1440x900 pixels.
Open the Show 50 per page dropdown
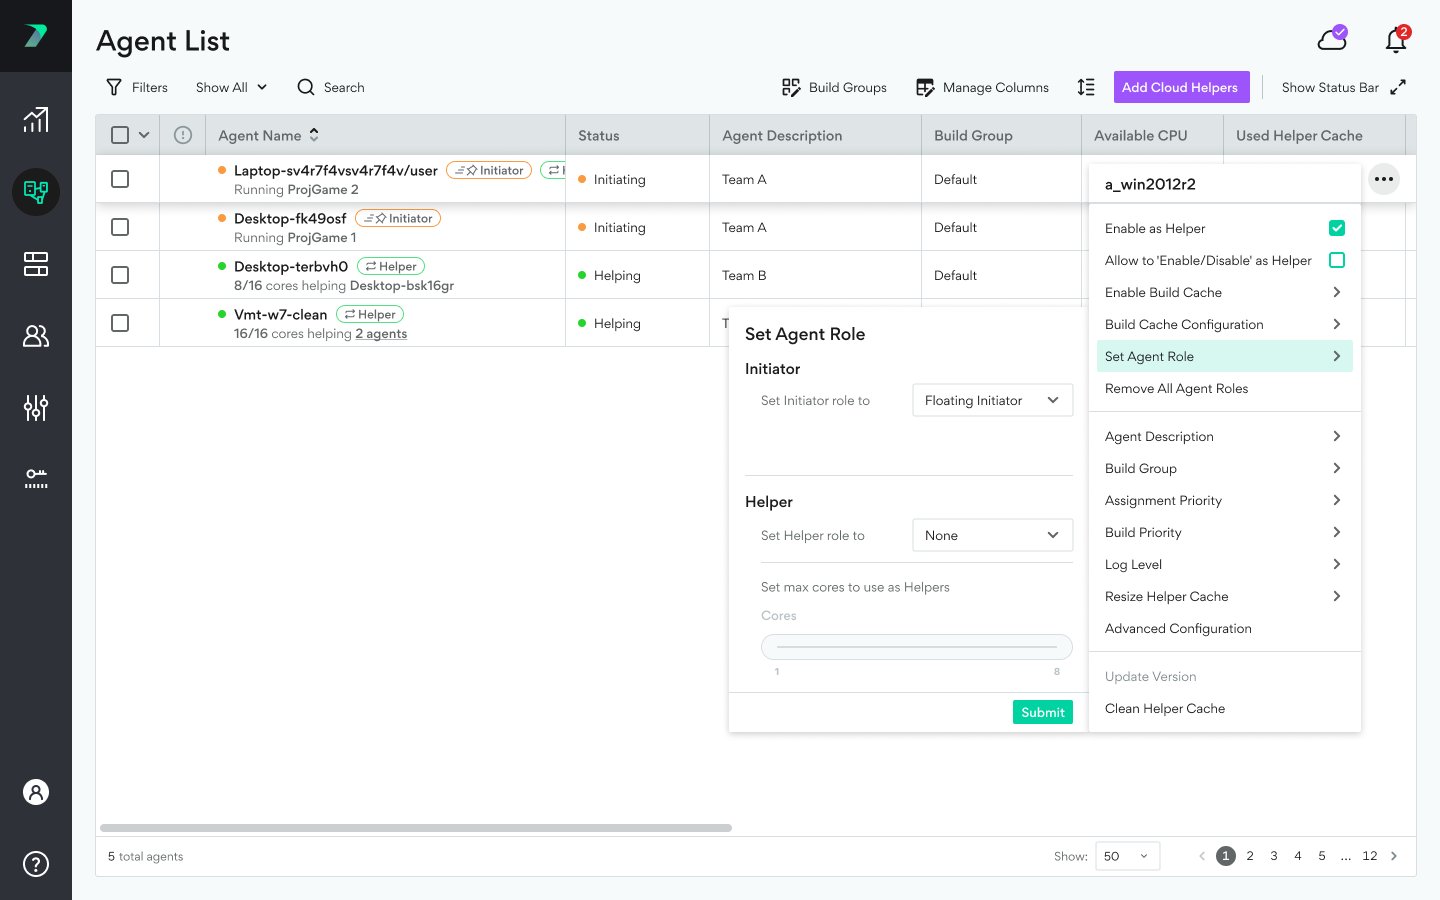(1128, 856)
